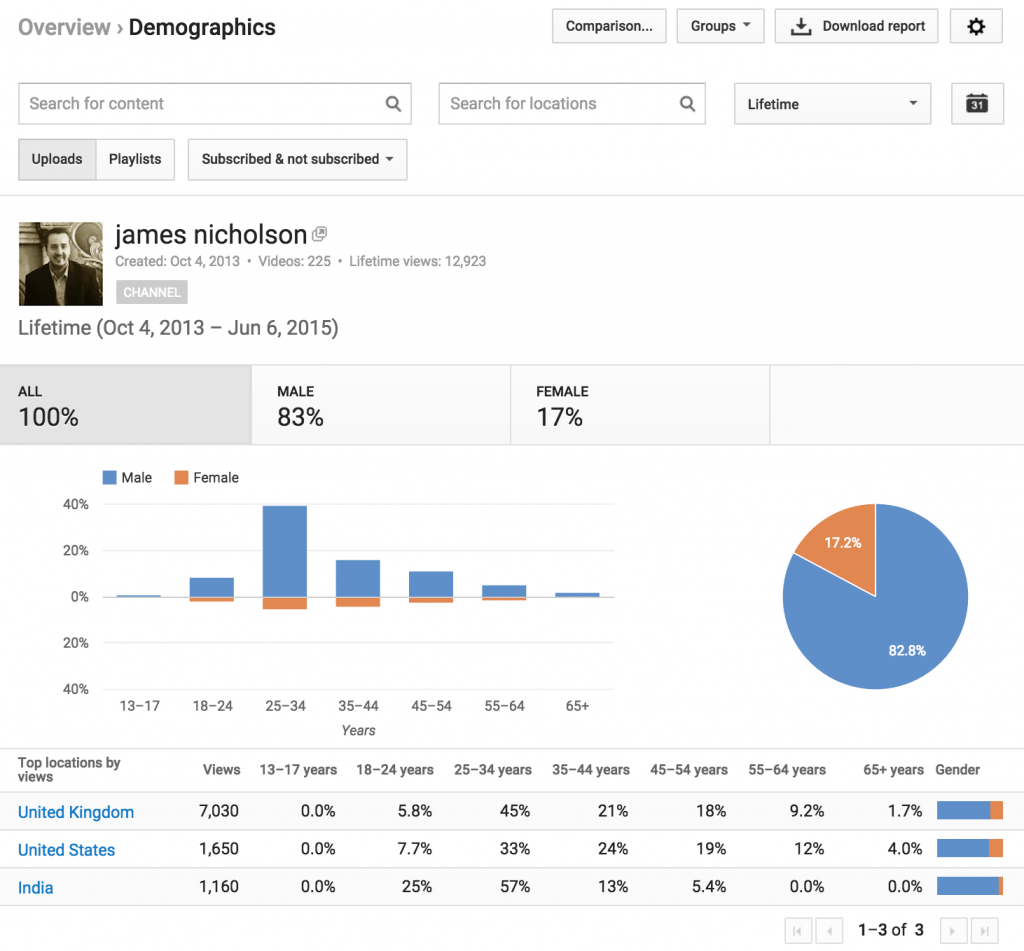Go to first page in pagination
Viewport: 1024px width, 951px height.
pos(798,930)
